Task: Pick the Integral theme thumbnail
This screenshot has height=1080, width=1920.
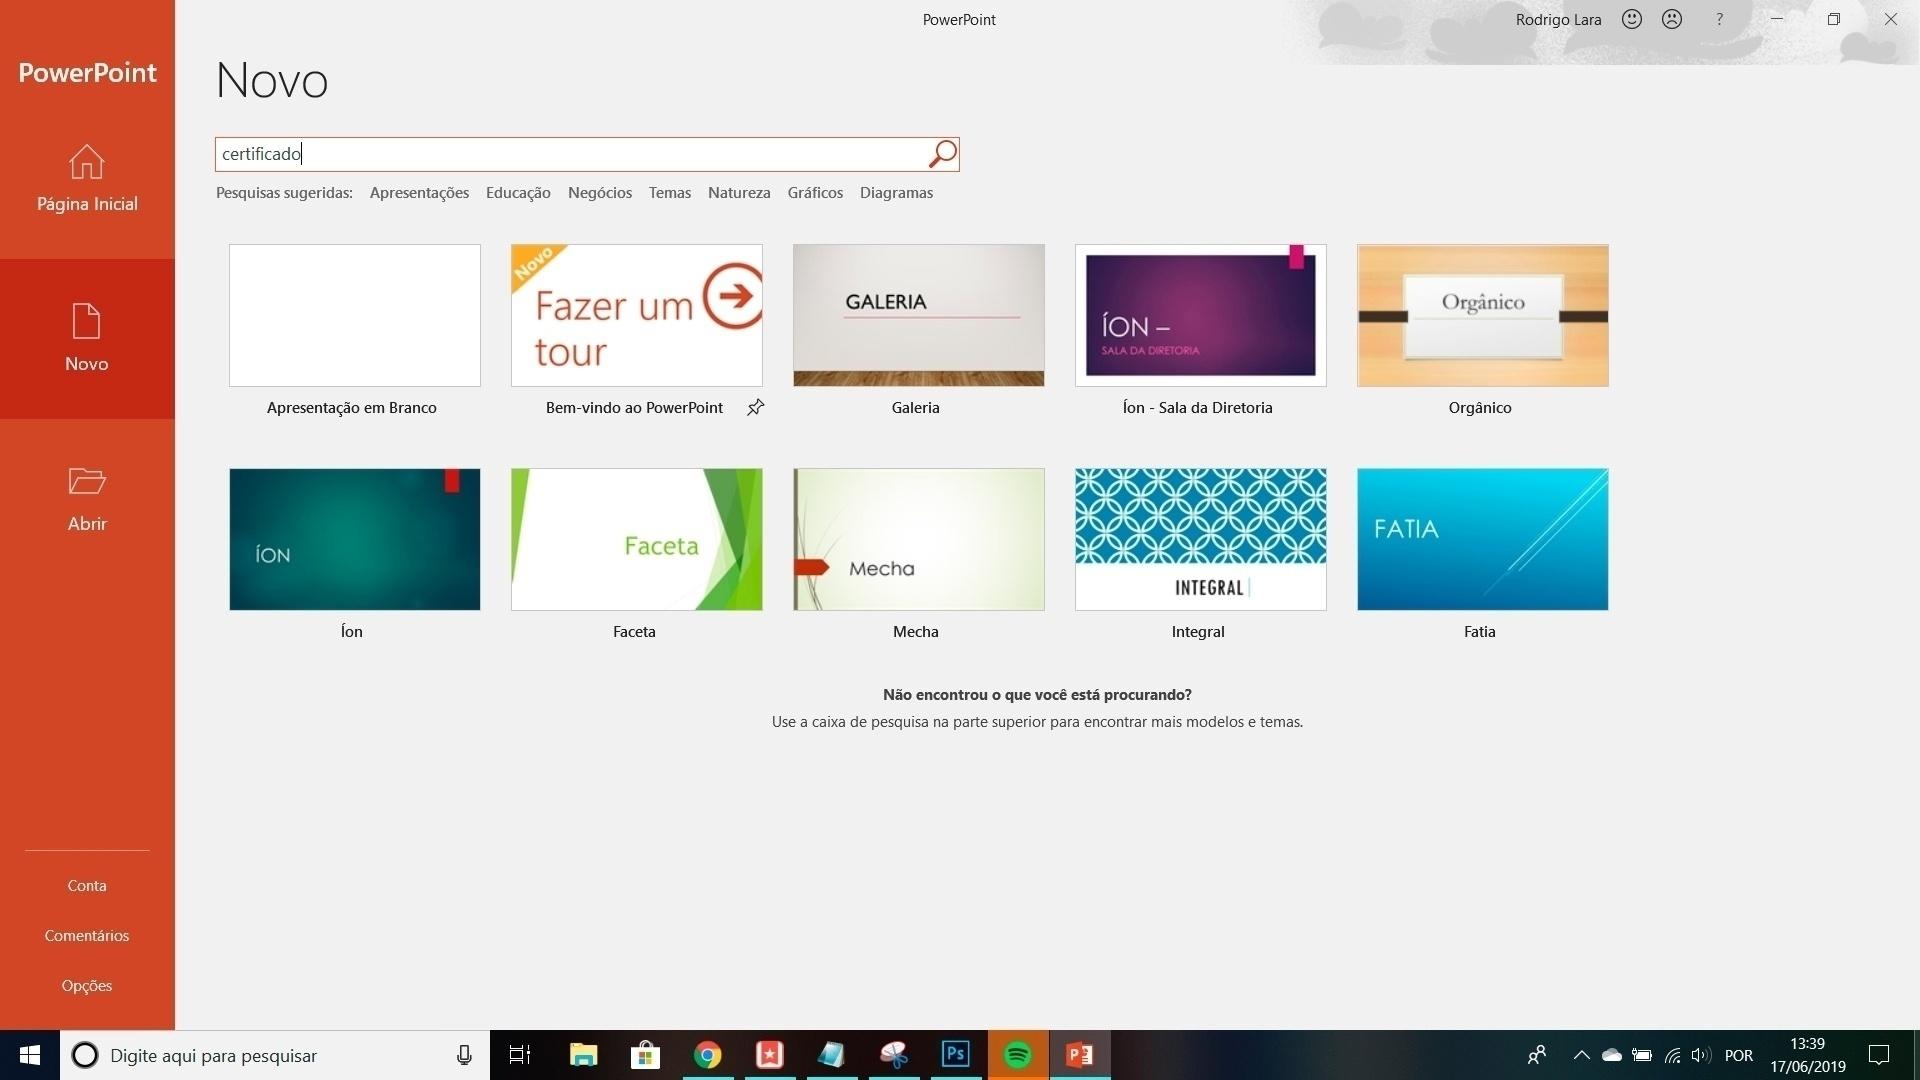Action: (1200, 539)
